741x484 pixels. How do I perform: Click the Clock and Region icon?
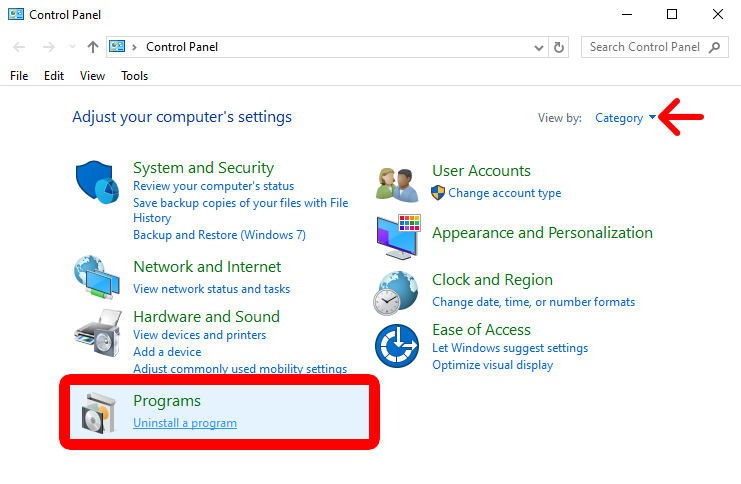(x=396, y=291)
